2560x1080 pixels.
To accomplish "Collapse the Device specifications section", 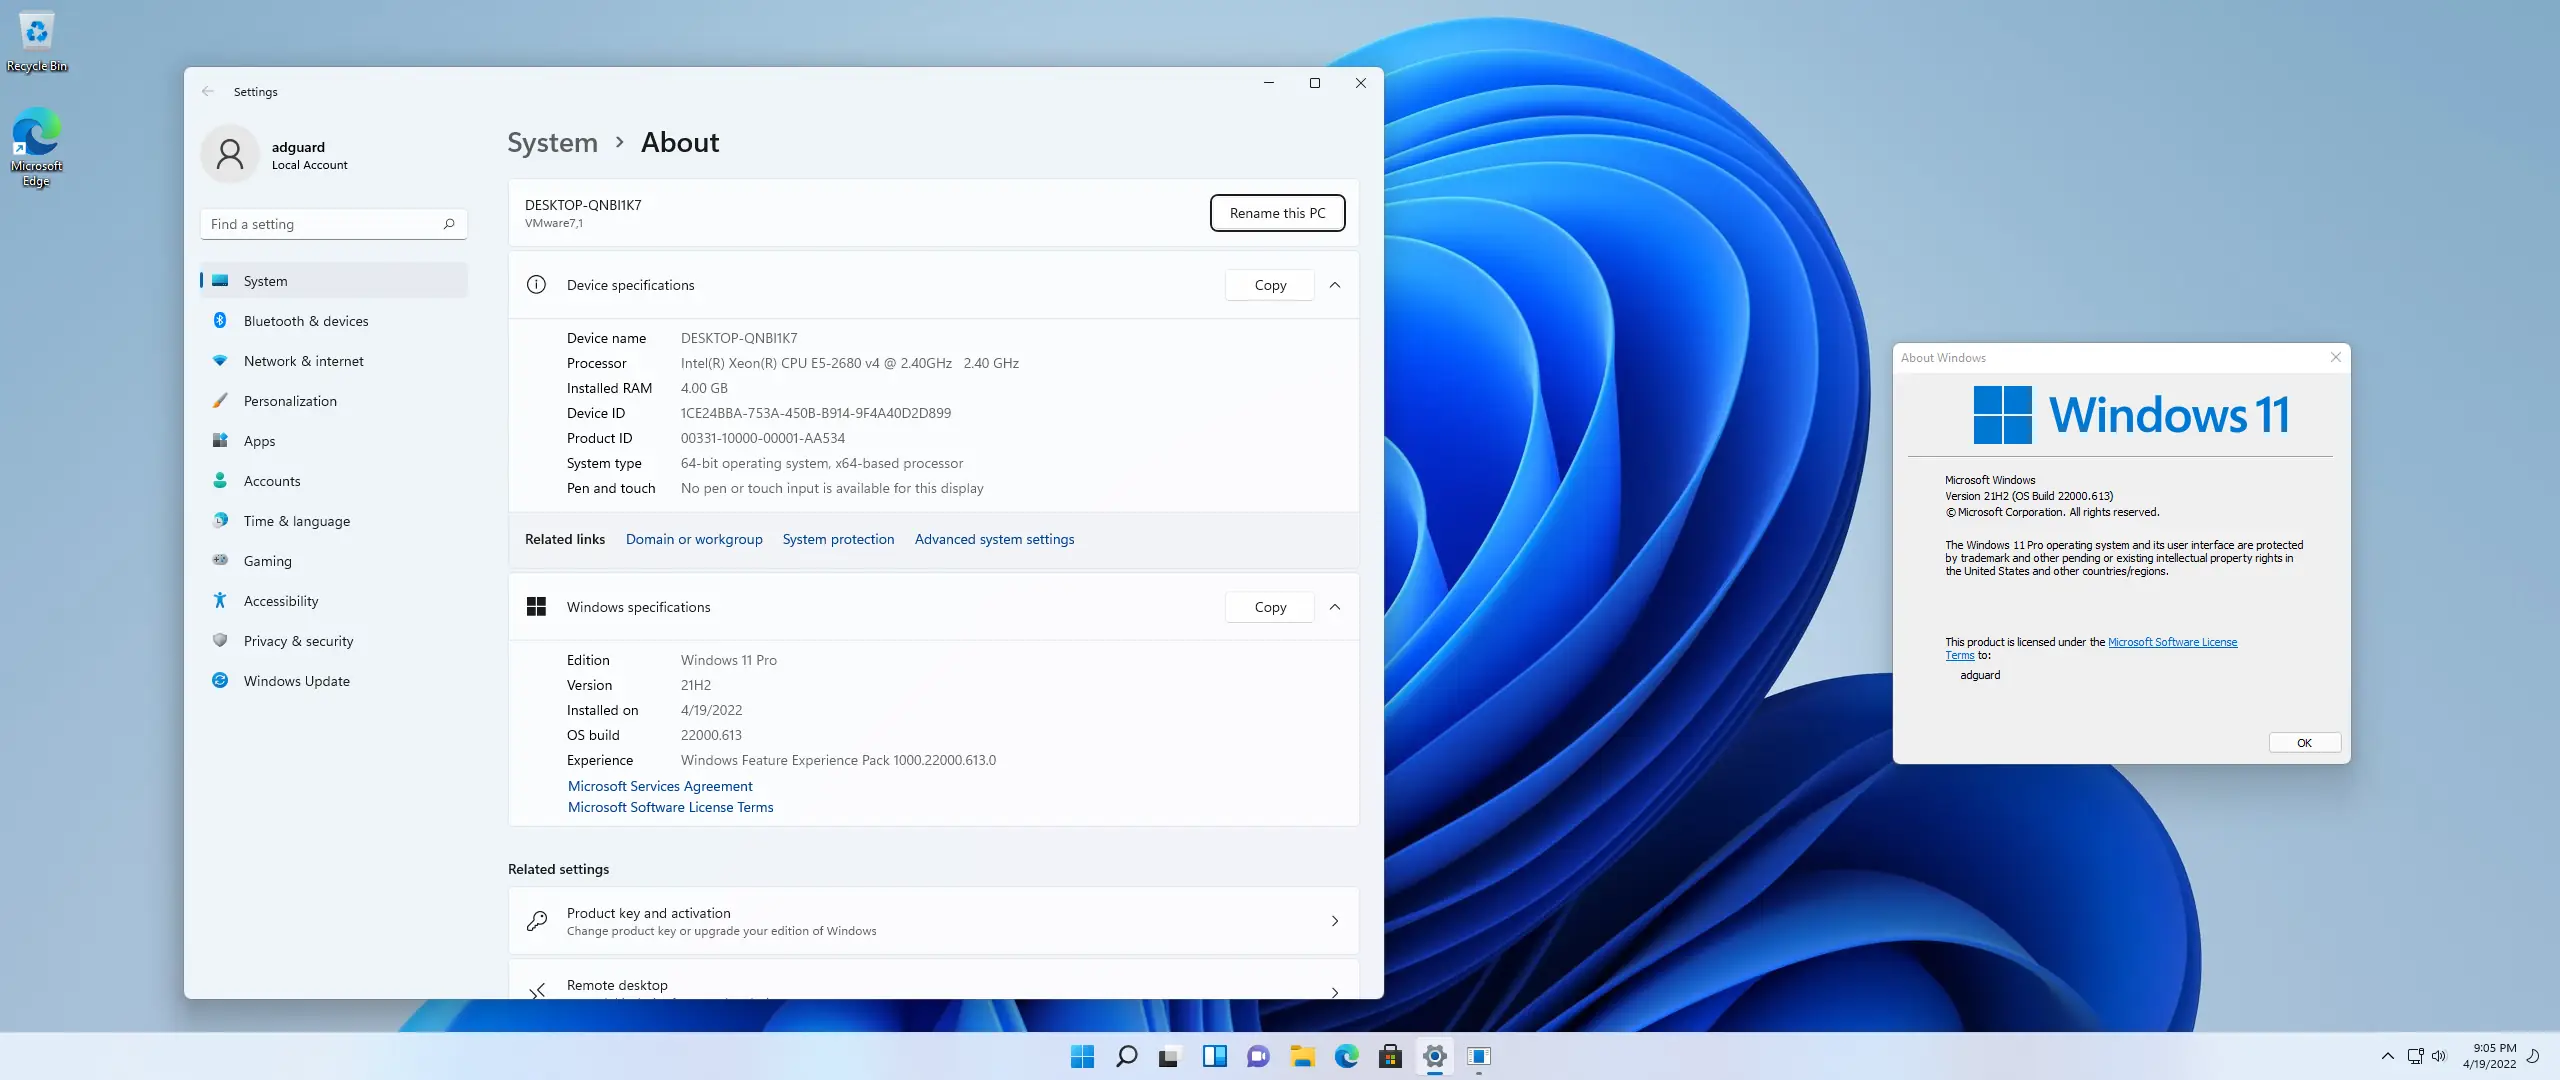I will click(x=1335, y=285).
